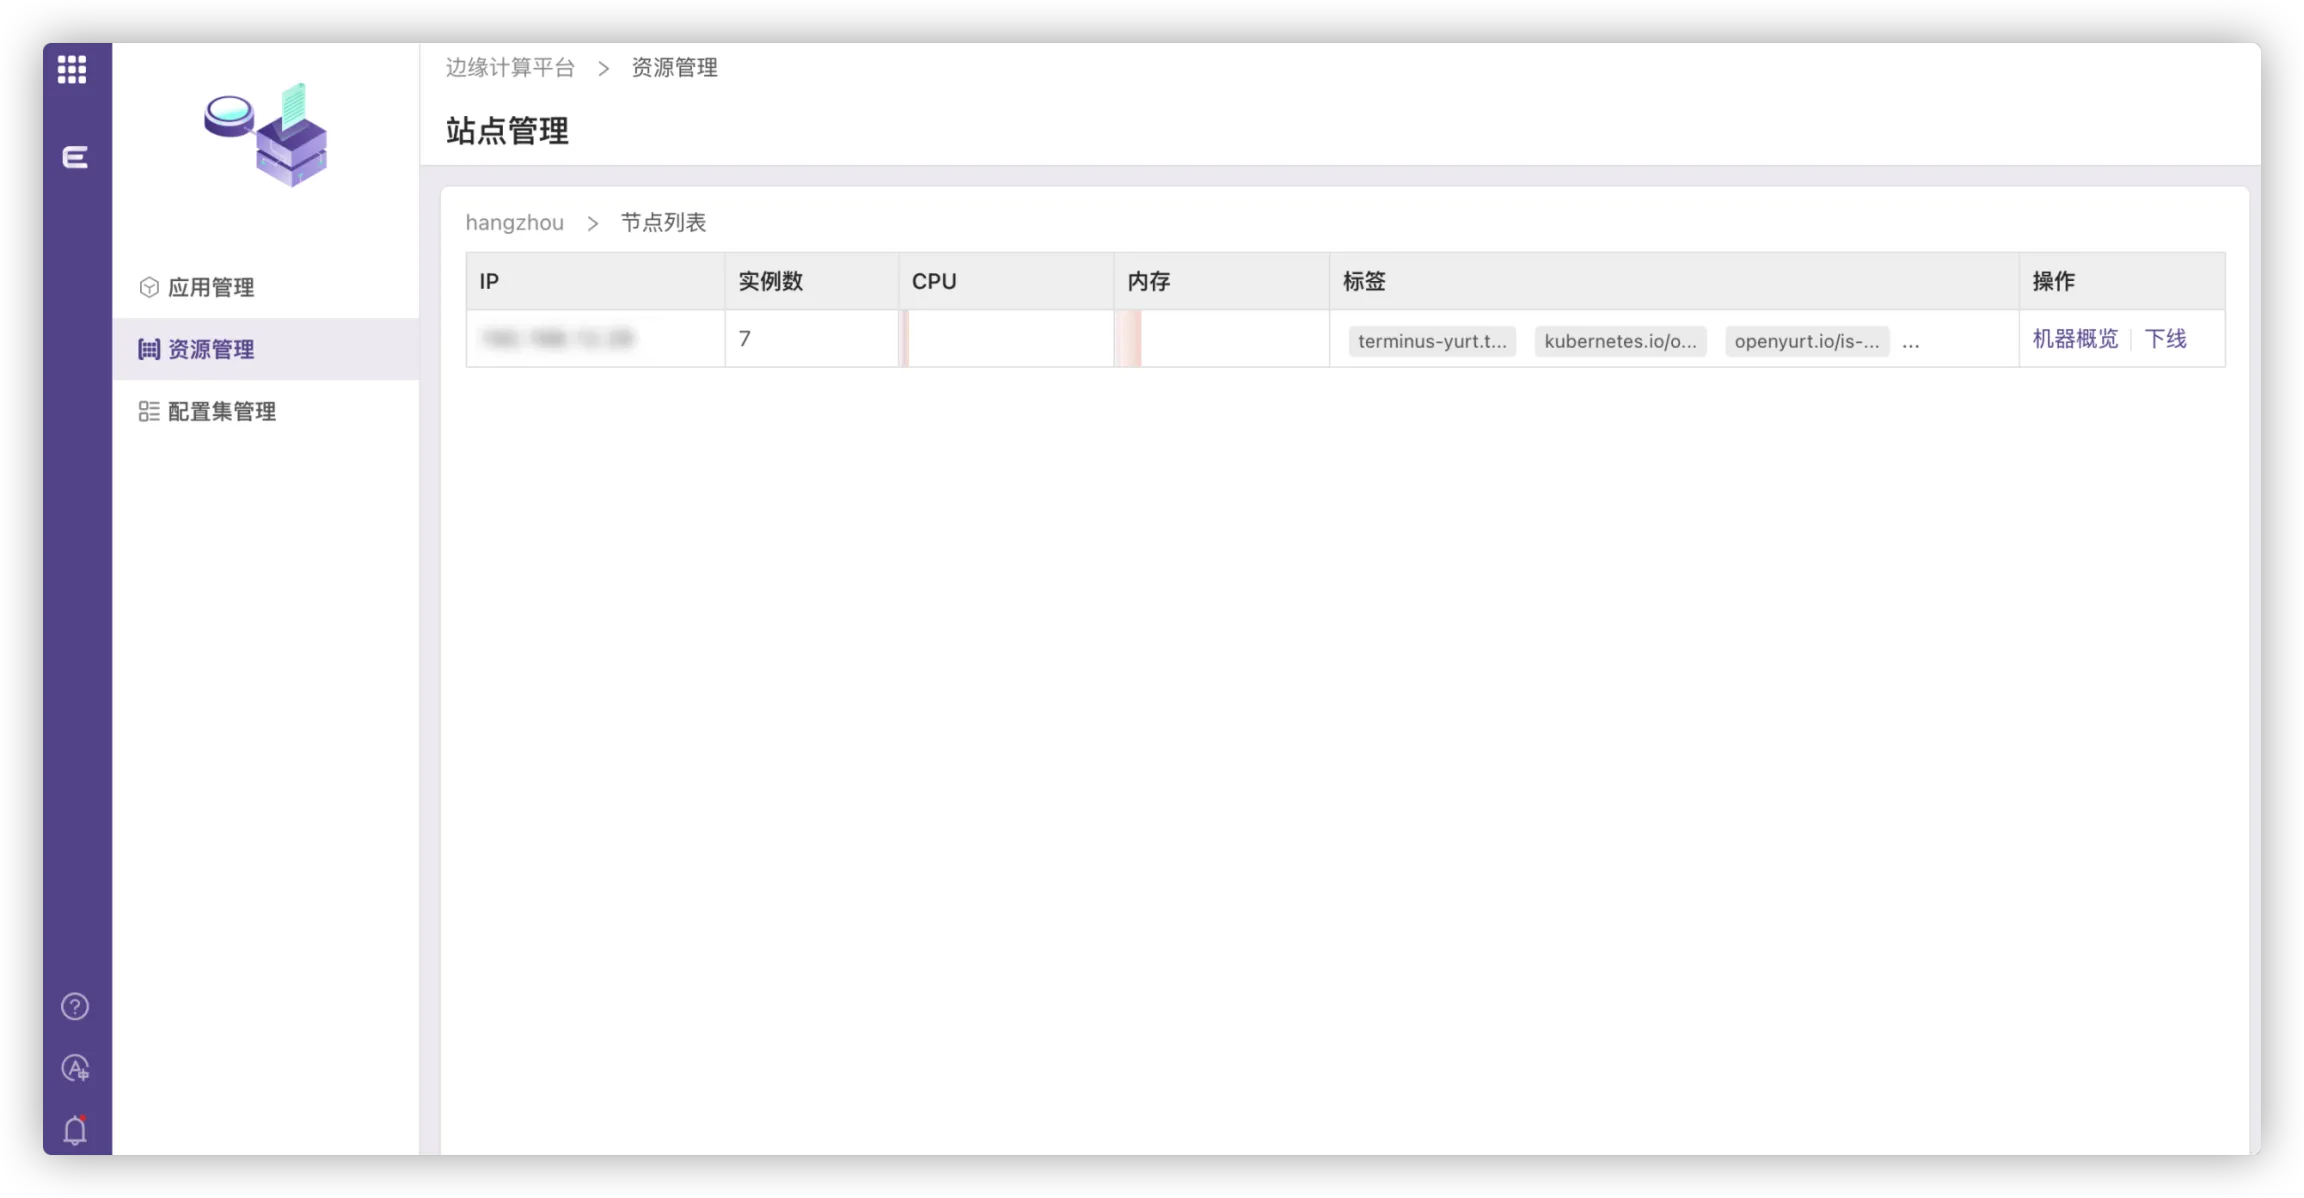The width and height of the screenshot is (2304, 1198).
Task: Open the notifications bell icon
Action: coord(75,1130)
